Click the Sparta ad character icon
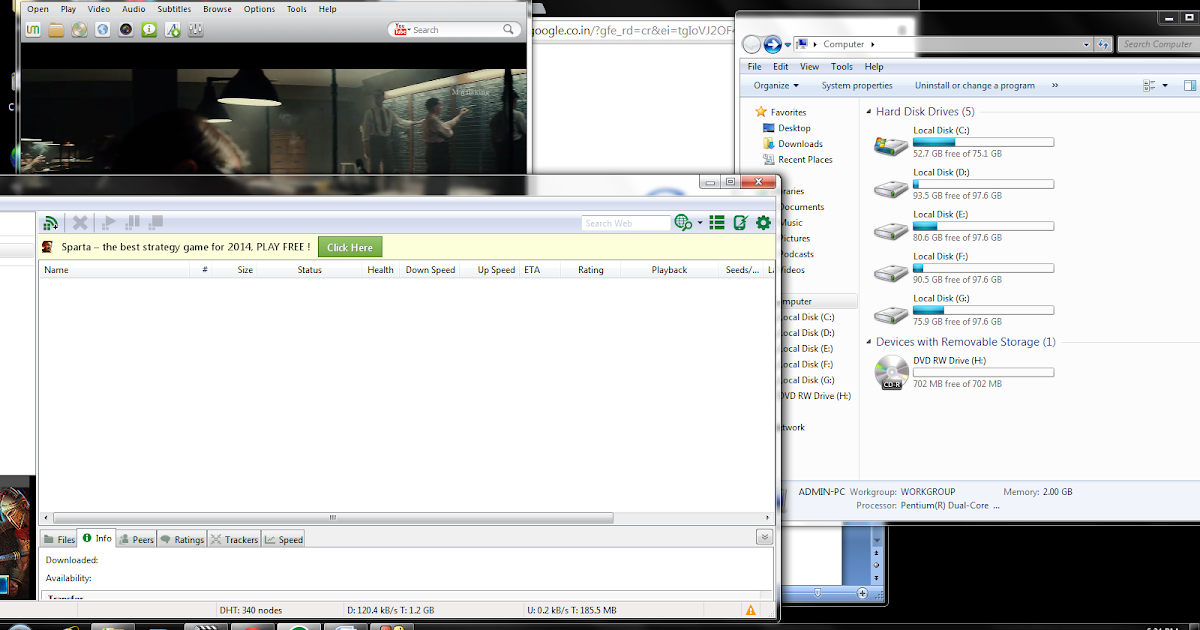 [x=48, y=247]
